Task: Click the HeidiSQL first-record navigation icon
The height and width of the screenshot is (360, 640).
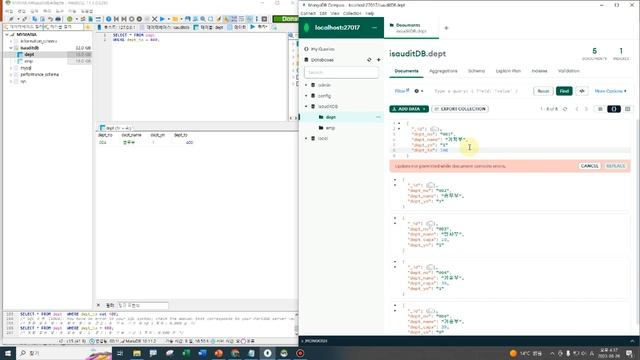Action: tap(116, 19)
